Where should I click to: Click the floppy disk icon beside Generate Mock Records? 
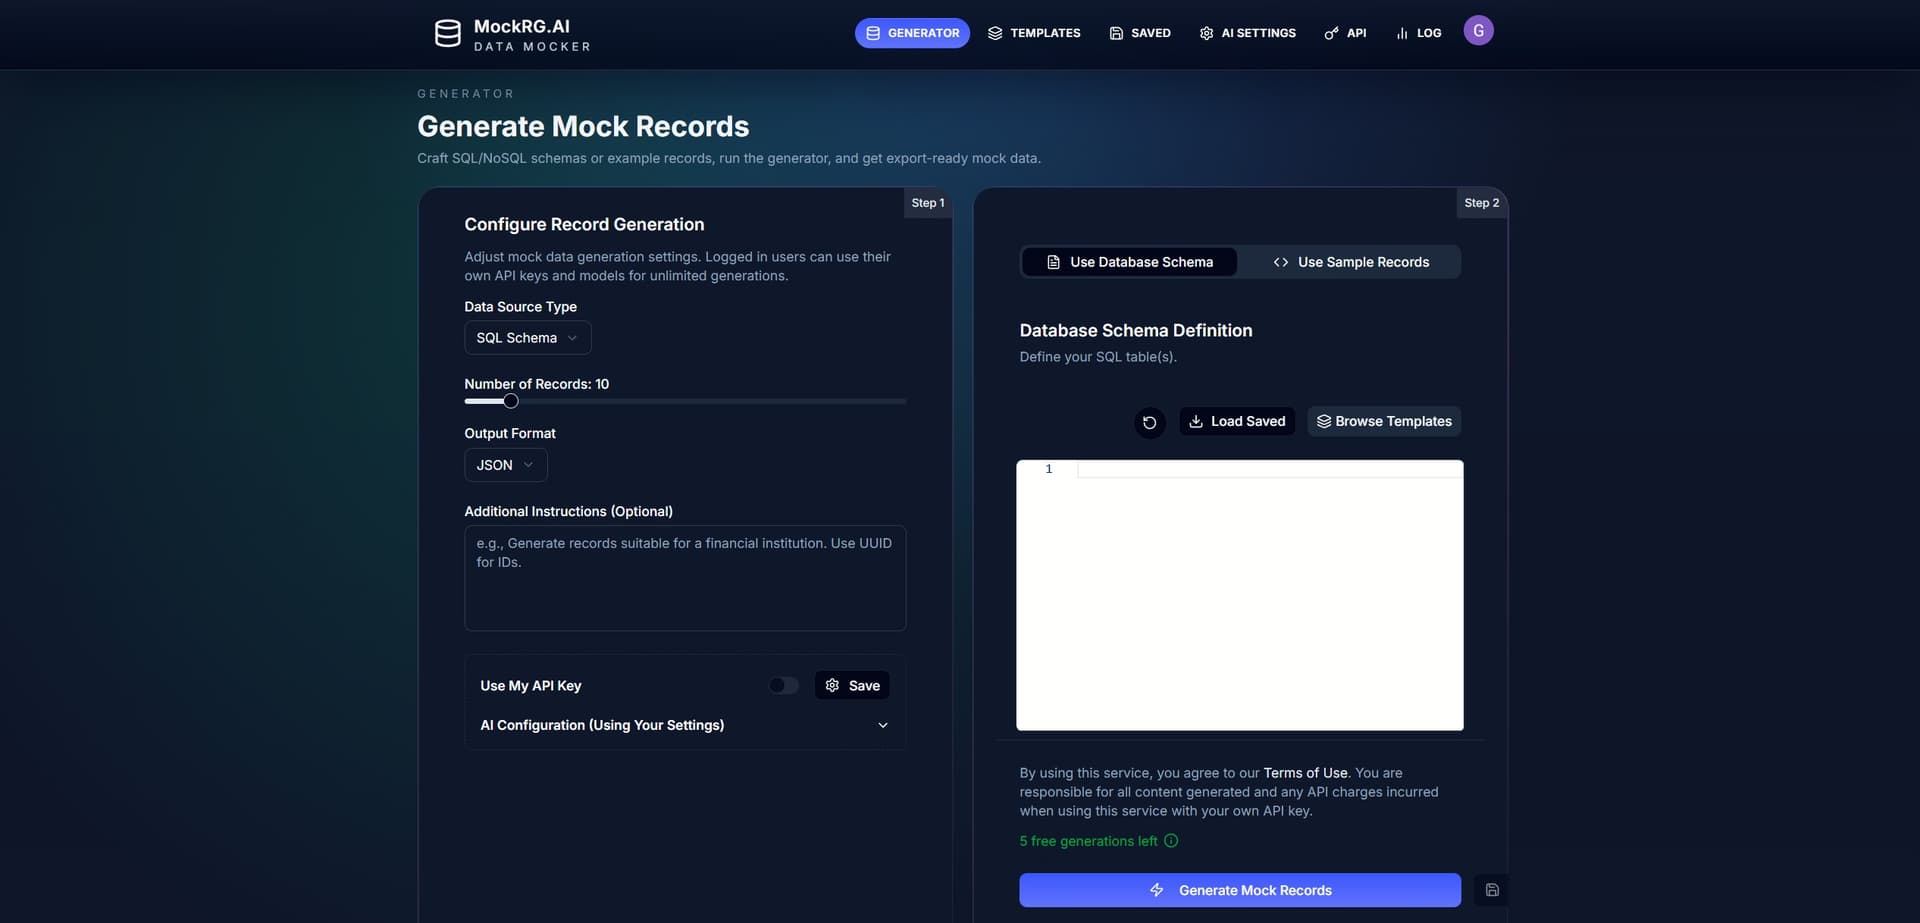tap(1491, 889)
